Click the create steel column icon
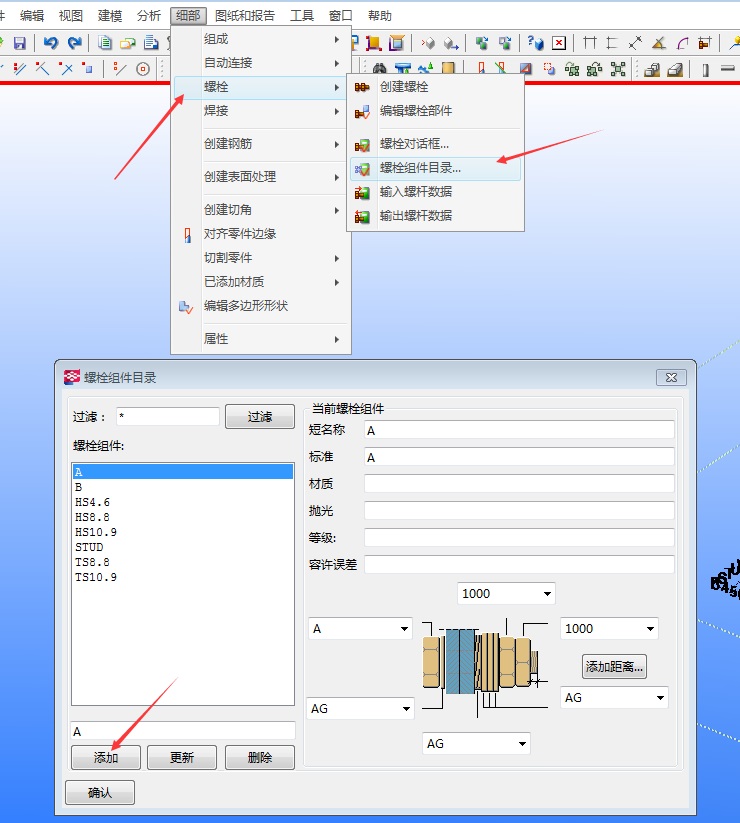This screenshot has width=740, height=823. click(706, 69)
